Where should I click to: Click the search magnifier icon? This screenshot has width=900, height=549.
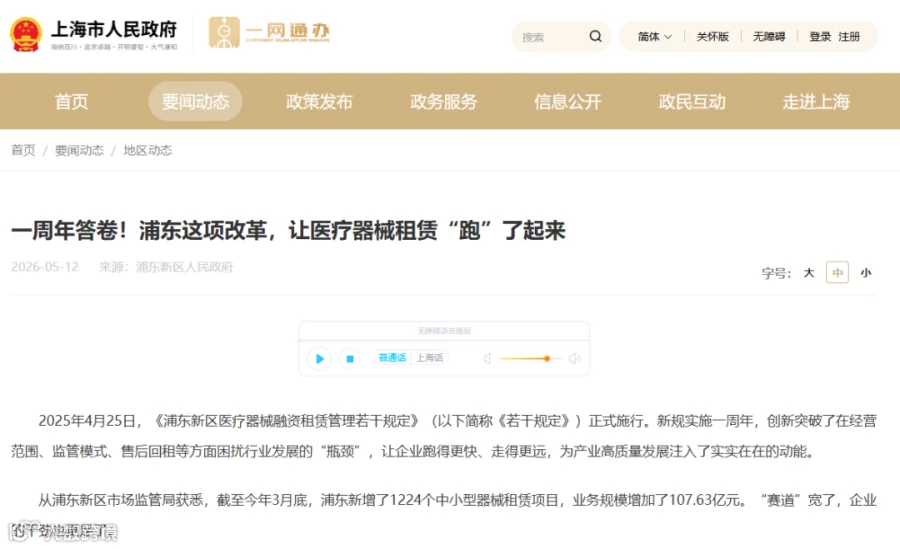coord(595,36)
